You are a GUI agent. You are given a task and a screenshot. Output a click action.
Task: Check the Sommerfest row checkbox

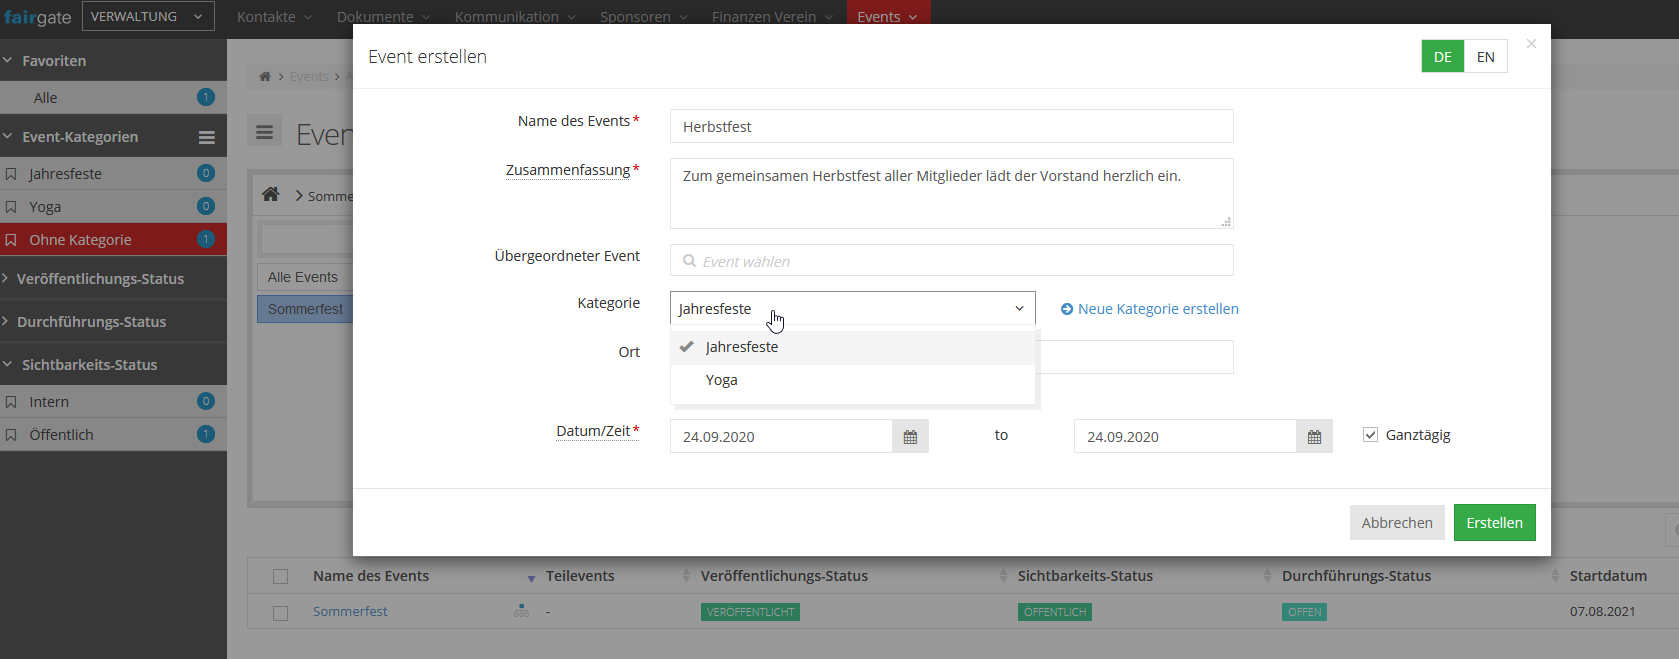point(281,612)
